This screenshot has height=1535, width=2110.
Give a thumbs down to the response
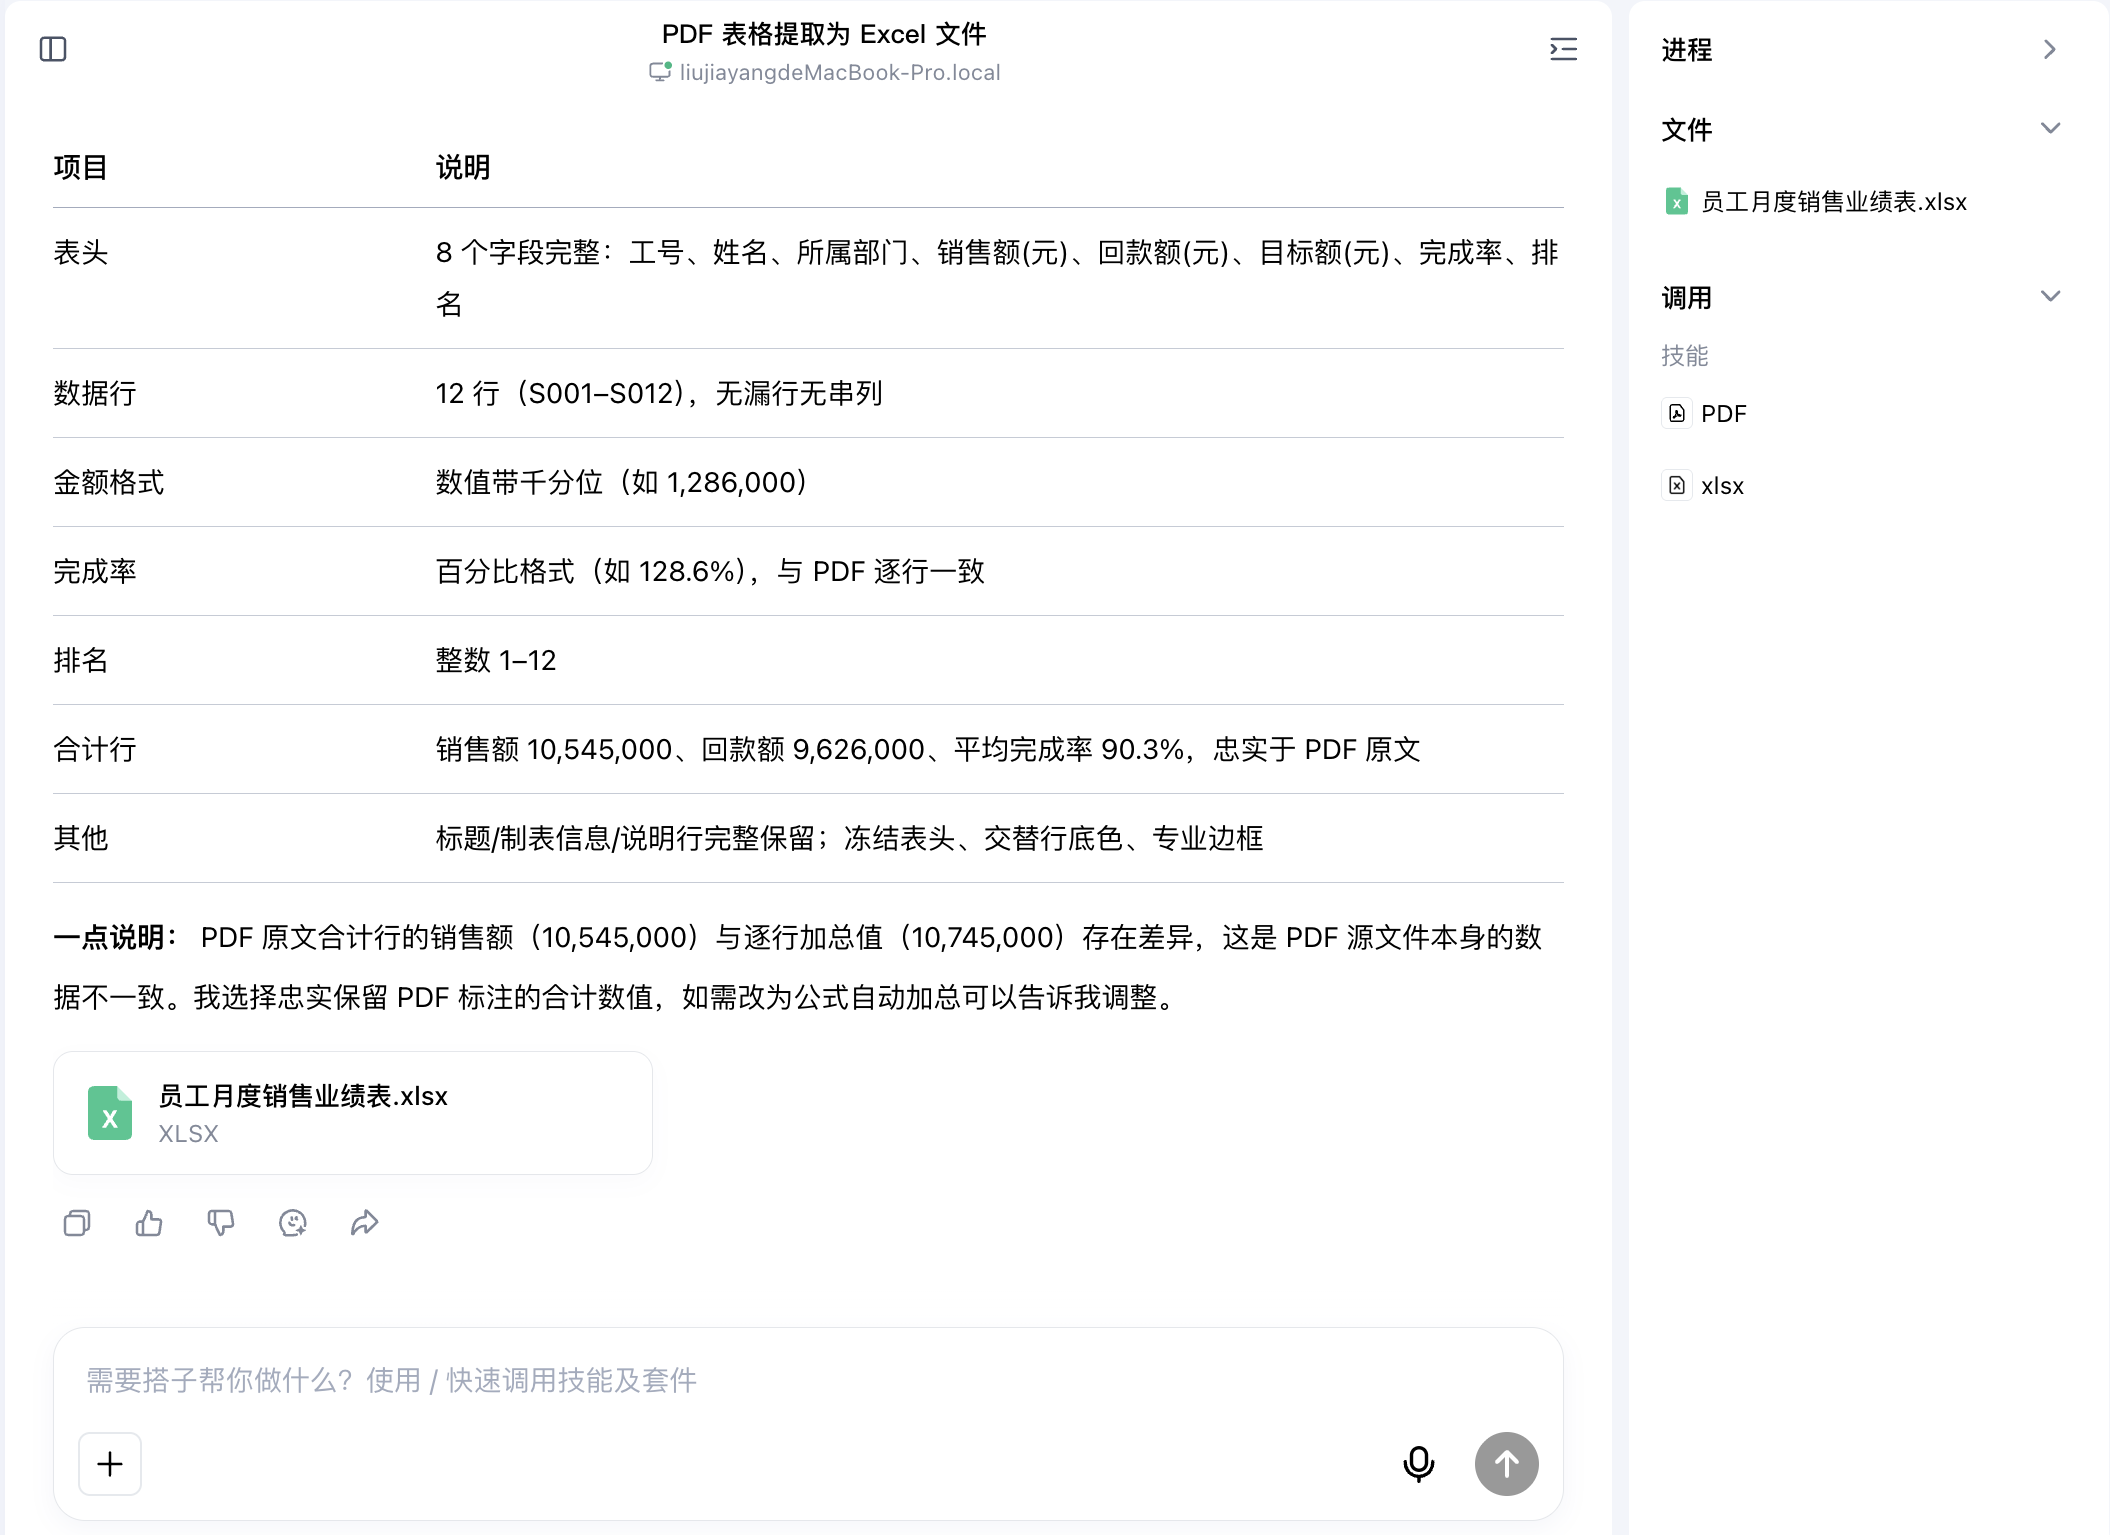pyautogui.click(x=221, y=1223)
